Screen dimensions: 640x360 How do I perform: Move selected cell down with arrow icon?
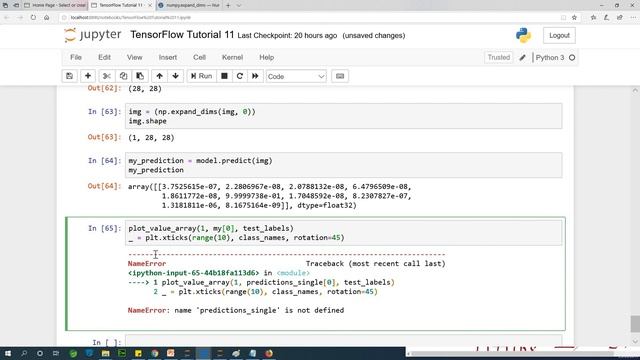[x=176, y=76]
